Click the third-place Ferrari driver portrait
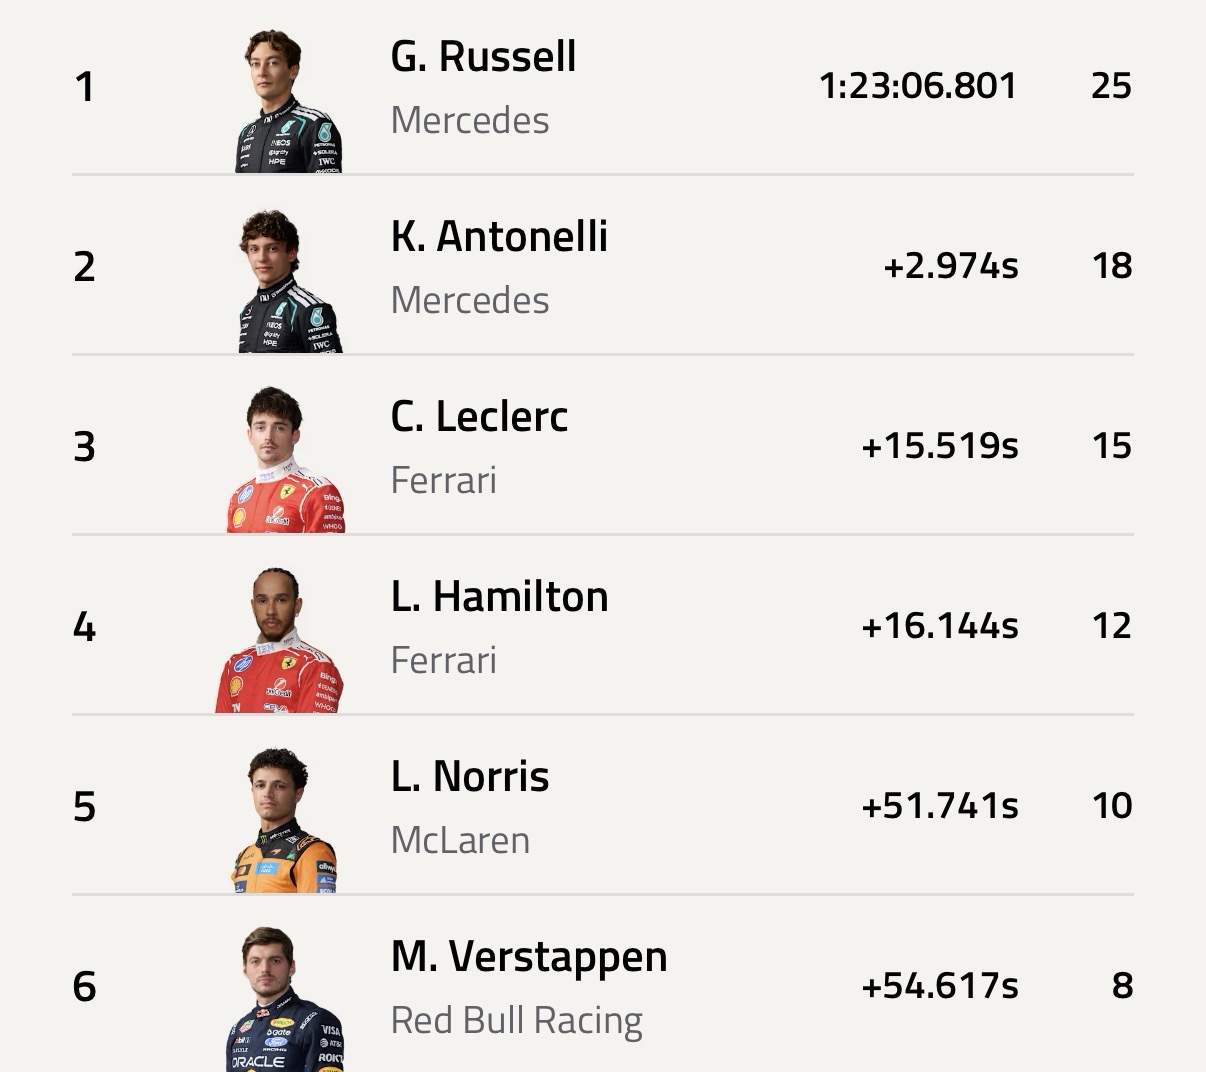This screenshot has width=1206, height=1072. point(286,460)
